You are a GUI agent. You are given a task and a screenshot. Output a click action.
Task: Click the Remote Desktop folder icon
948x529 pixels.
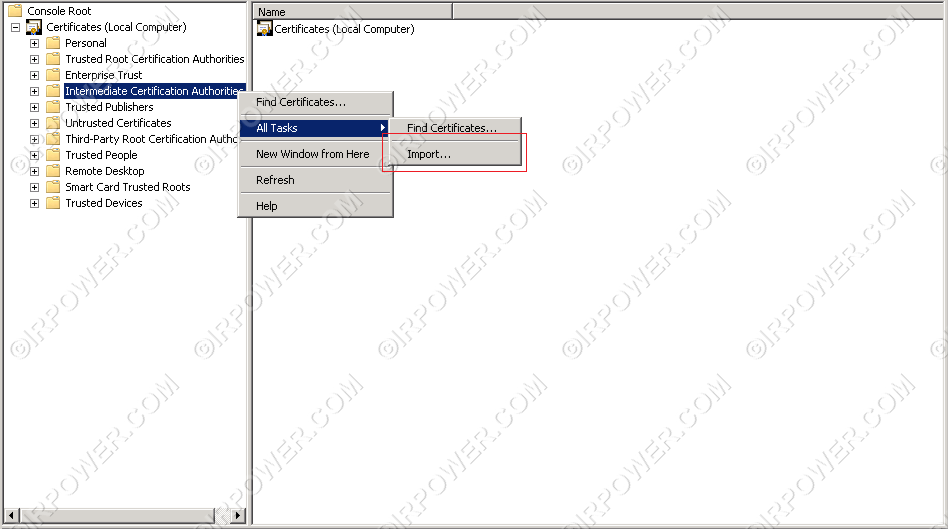coord(53,171)
